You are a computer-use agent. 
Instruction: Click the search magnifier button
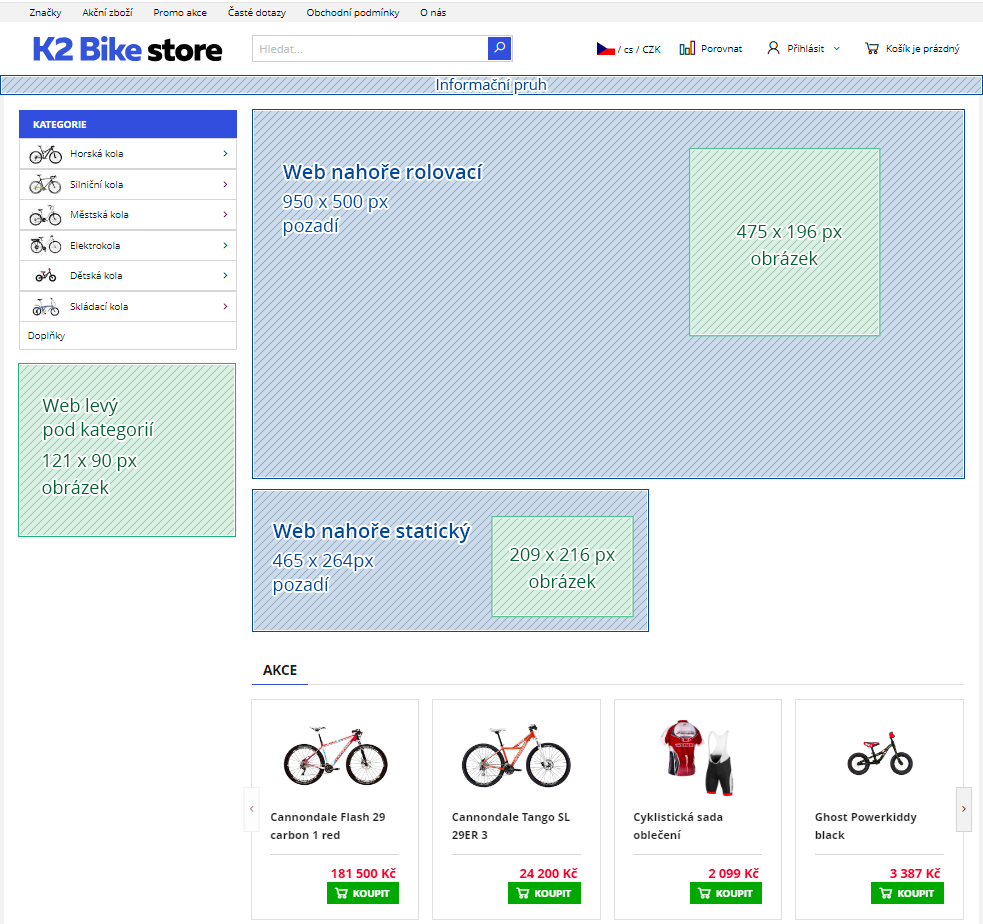pos(499,48)
